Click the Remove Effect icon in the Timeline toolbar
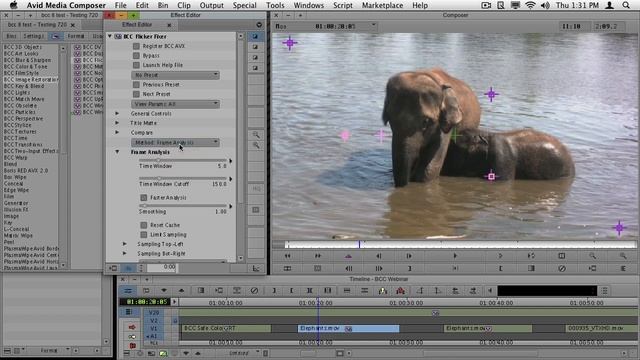Image resolution: width=640 pixels, height=360 pixels. [254, 291]
